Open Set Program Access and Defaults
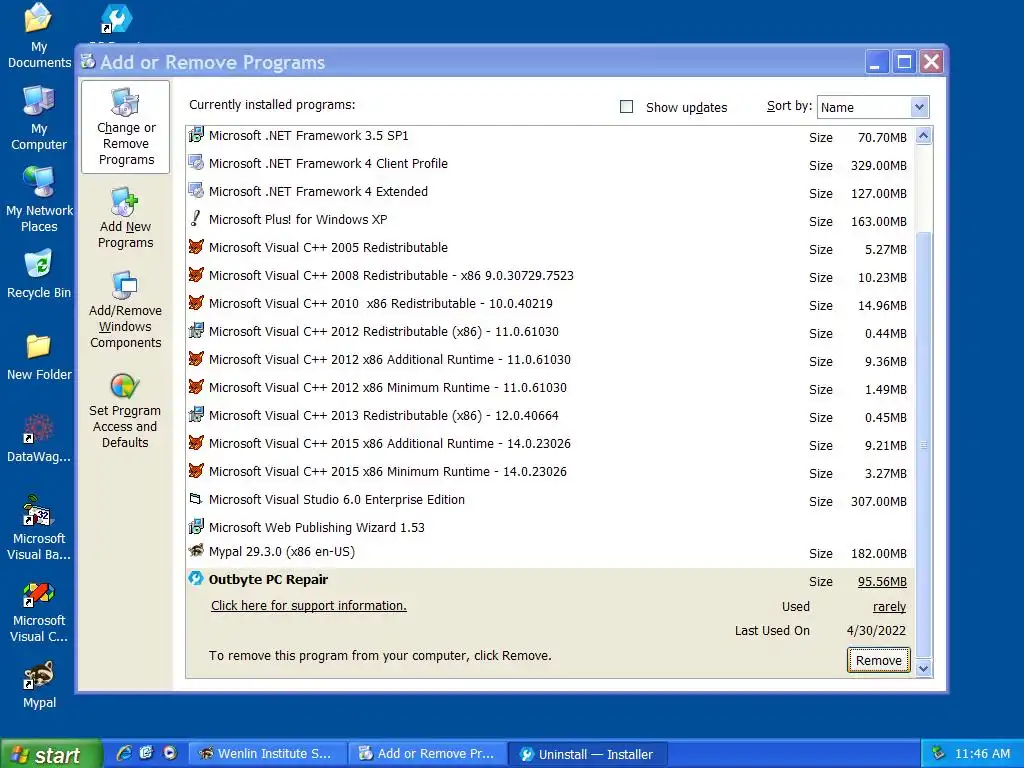1024x768 pixels. [125, 410]
